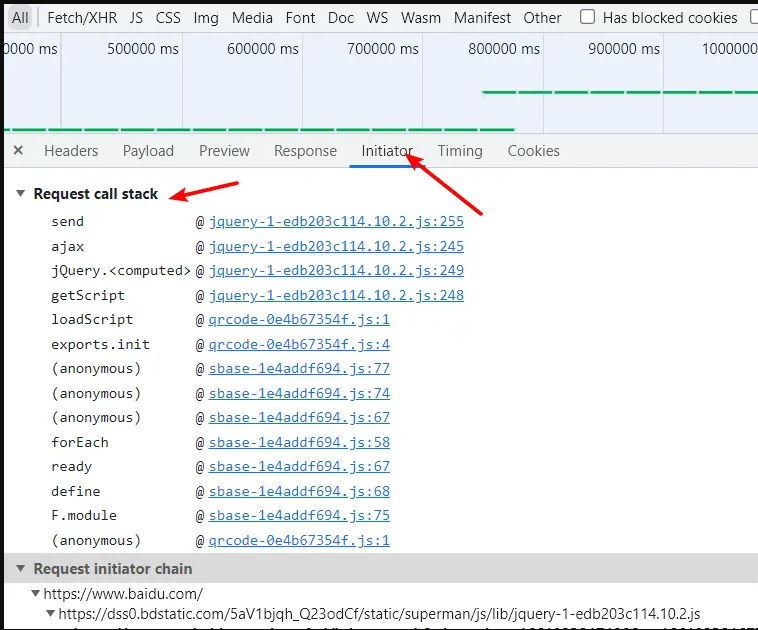Viewport: 758px width, 630px height.
Task: Open the Cookies tab
Action: tap(533, 151)
